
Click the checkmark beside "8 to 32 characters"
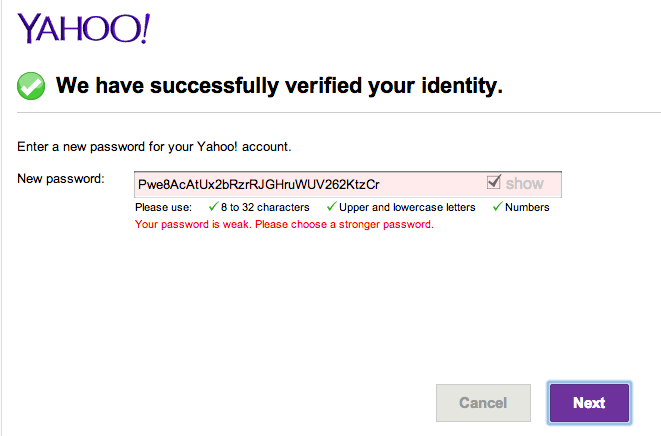[x=213, y=207]
